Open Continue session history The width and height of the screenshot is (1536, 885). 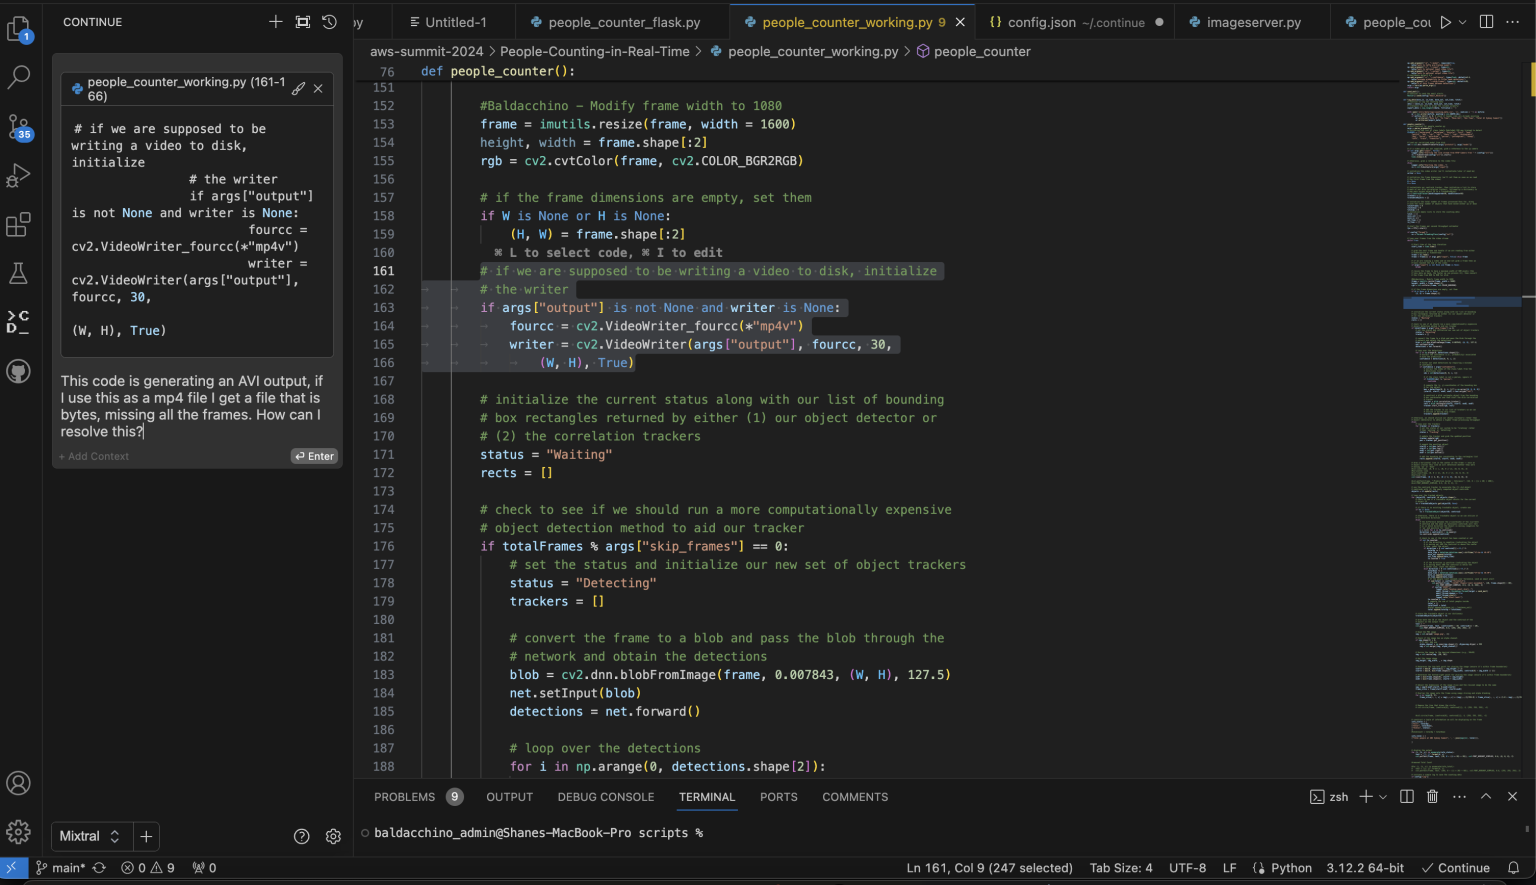[x=329, y=21]
